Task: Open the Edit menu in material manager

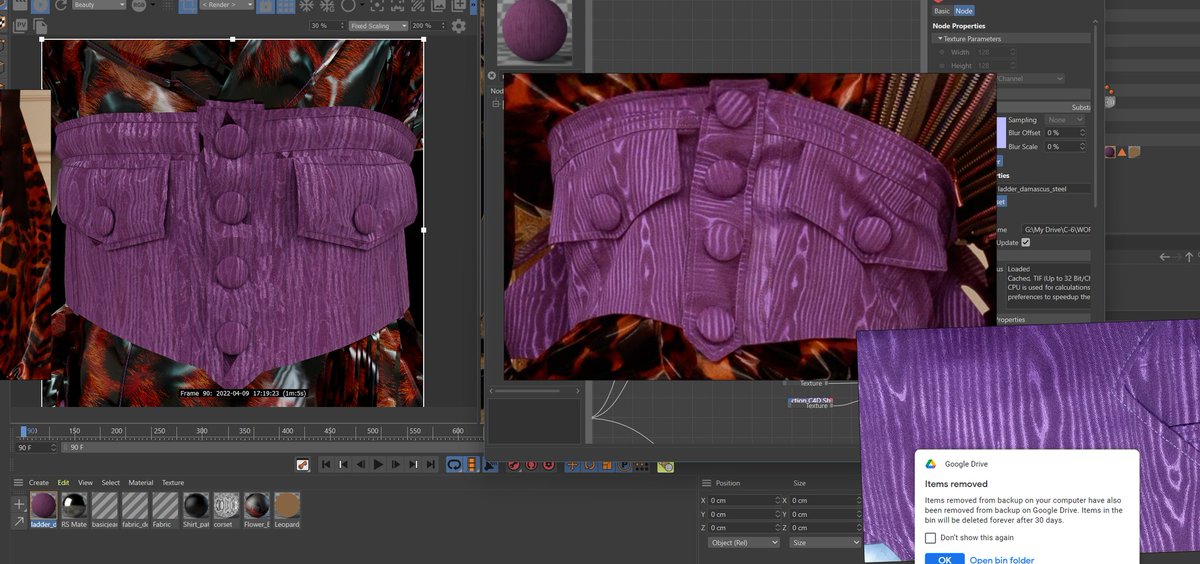Action: 64,482
